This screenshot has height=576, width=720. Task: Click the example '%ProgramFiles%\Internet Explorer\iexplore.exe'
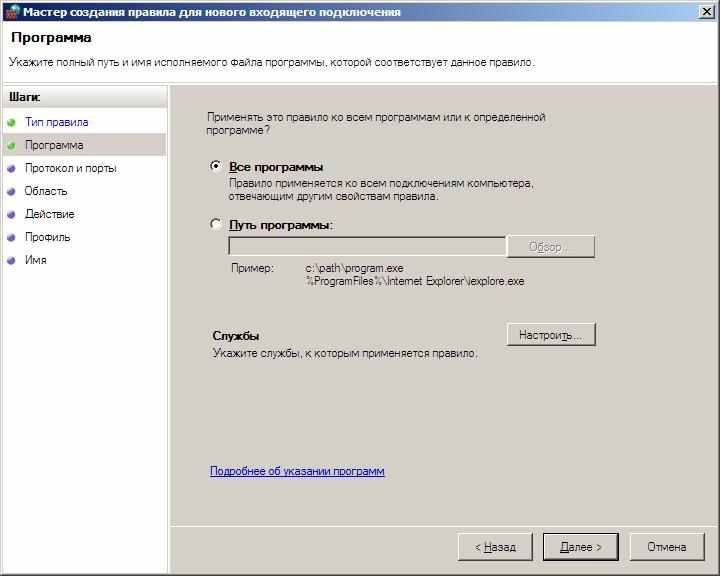point(415,281)
